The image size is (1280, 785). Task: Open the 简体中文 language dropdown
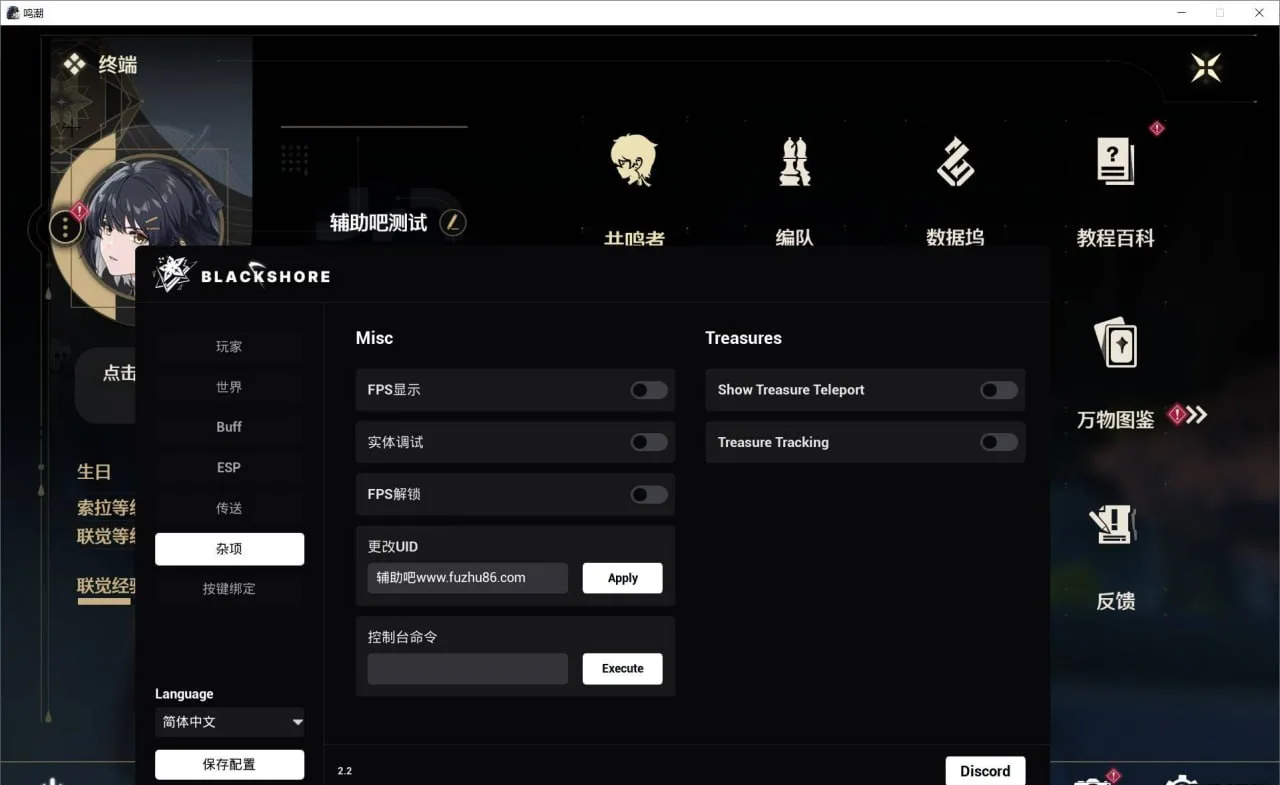230,721
